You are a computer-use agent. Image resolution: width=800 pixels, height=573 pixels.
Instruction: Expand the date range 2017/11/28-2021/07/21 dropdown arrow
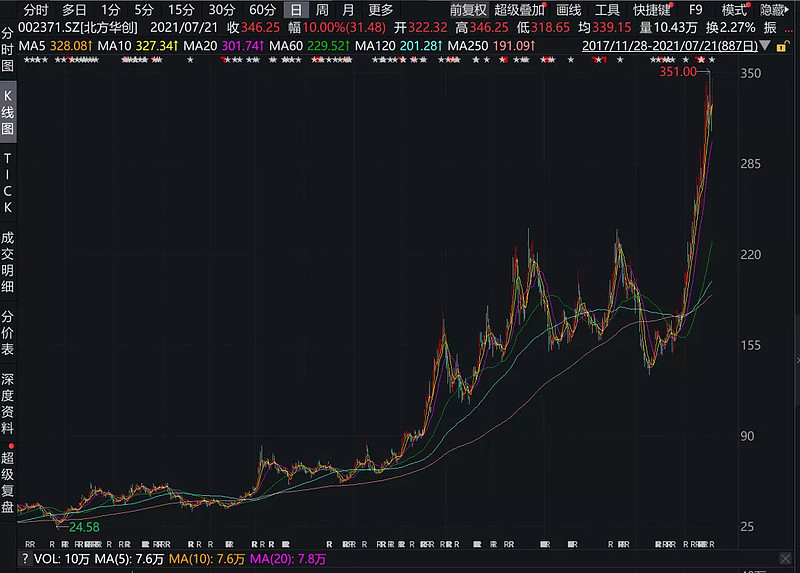765,46
